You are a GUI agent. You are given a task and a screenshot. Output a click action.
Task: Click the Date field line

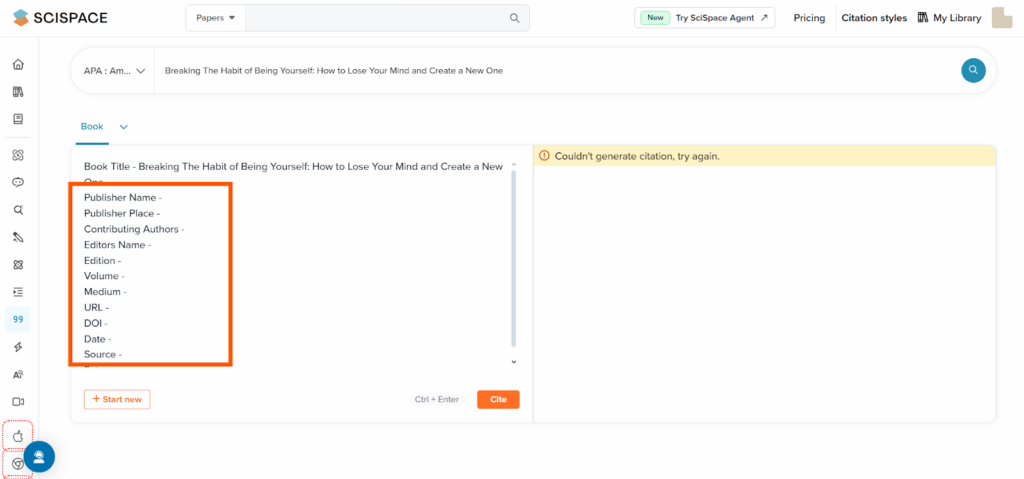pos(98,339)
